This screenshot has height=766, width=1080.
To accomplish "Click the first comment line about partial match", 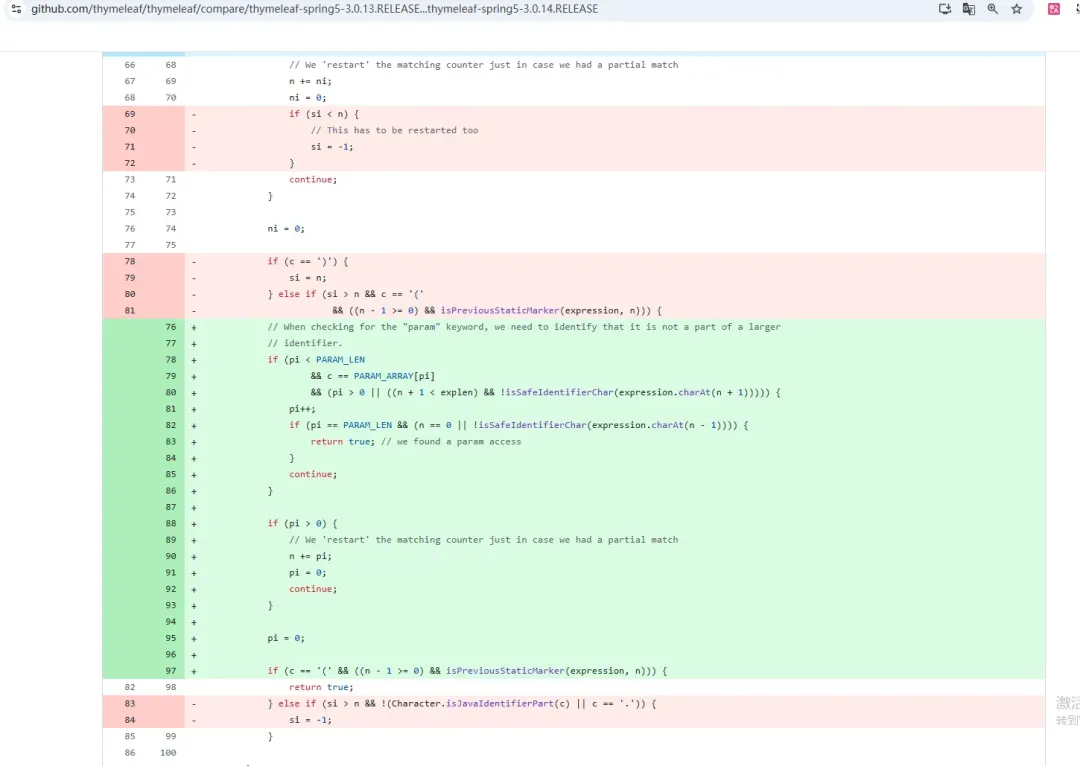I will tap(484, 65).
